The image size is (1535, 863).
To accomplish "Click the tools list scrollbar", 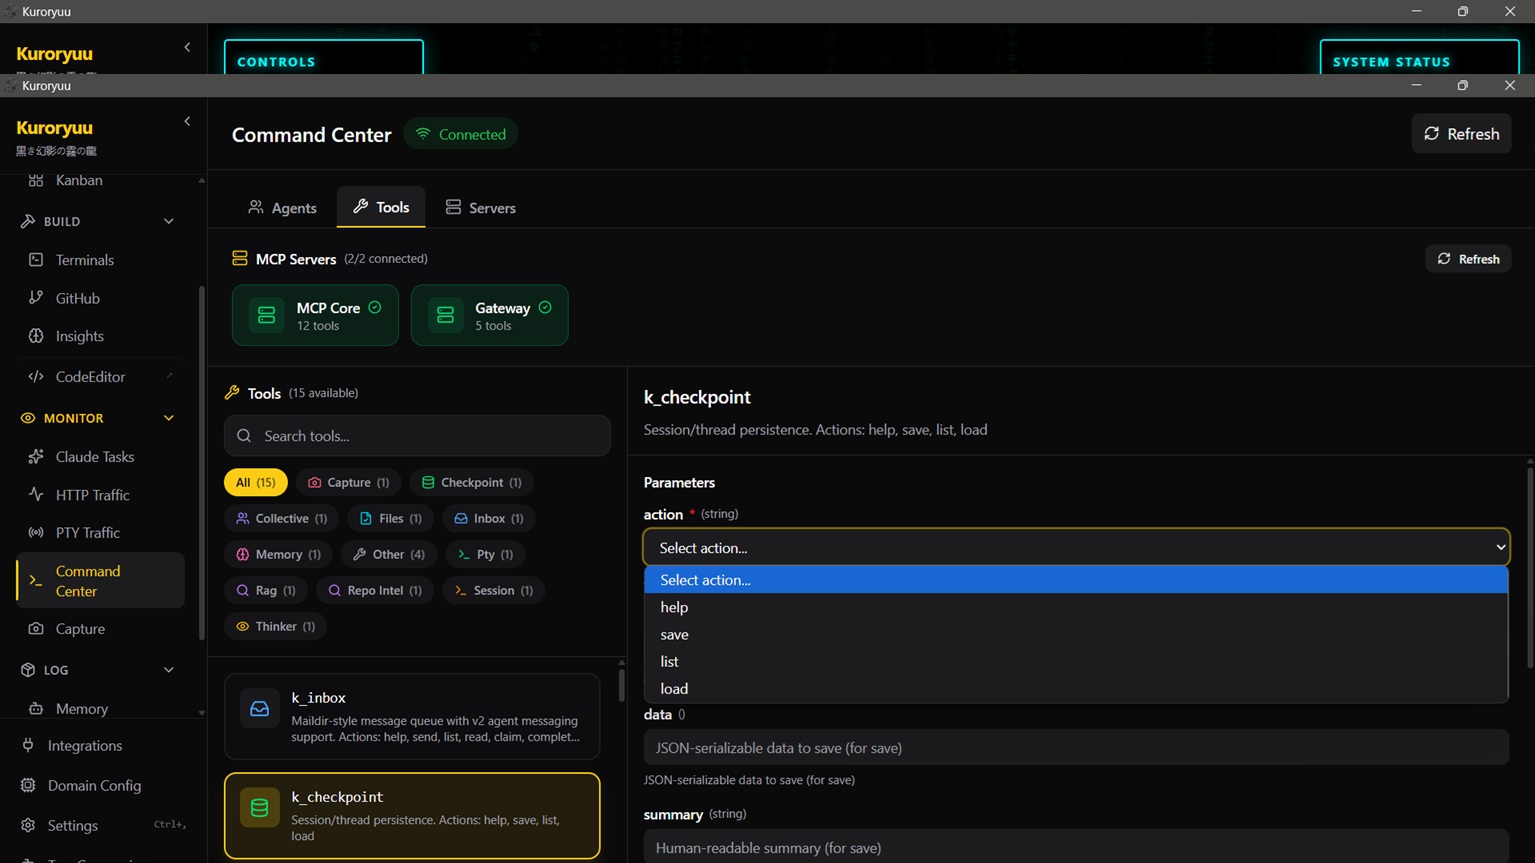I will [x=621, y=685].
